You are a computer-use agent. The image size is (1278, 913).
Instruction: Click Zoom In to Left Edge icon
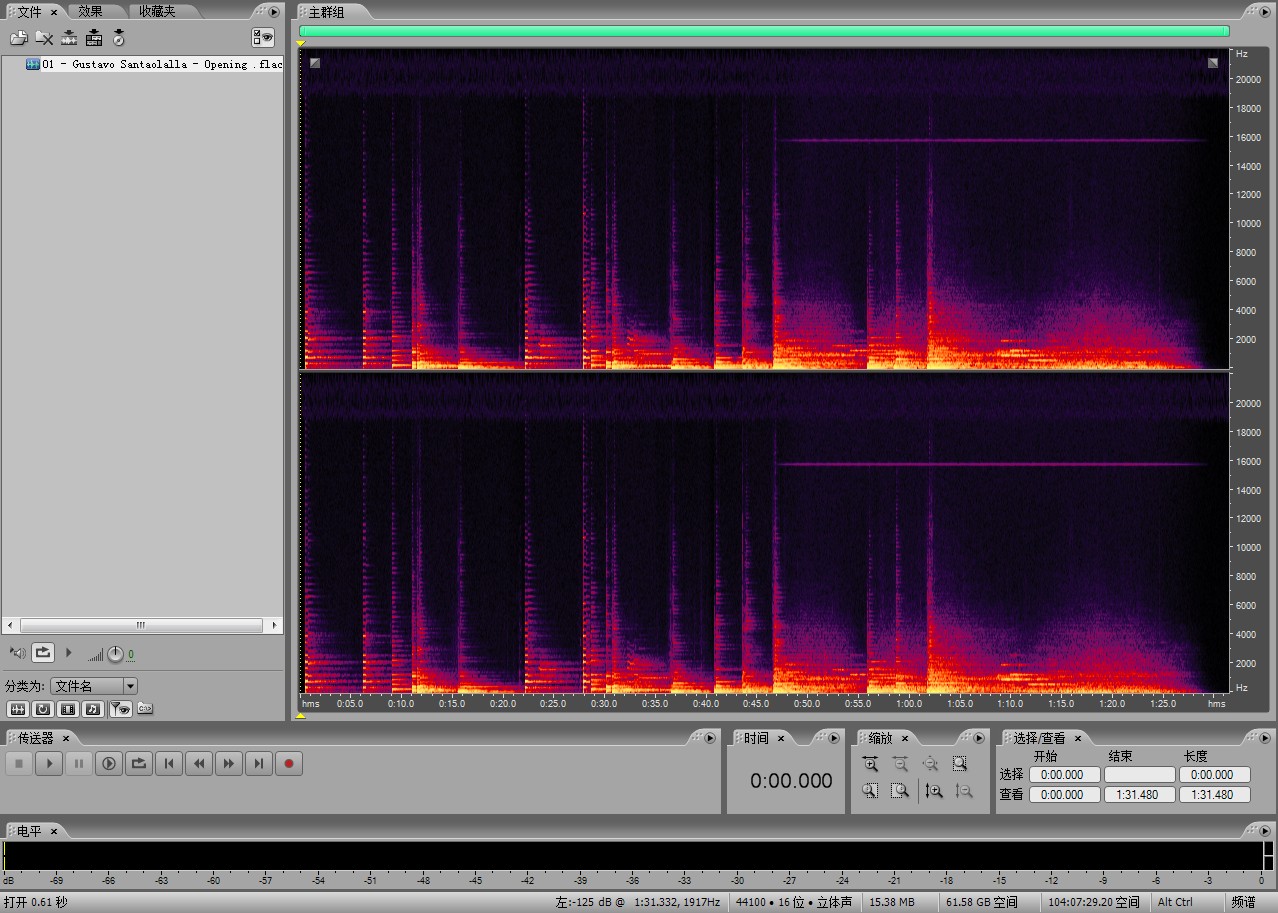870,791
